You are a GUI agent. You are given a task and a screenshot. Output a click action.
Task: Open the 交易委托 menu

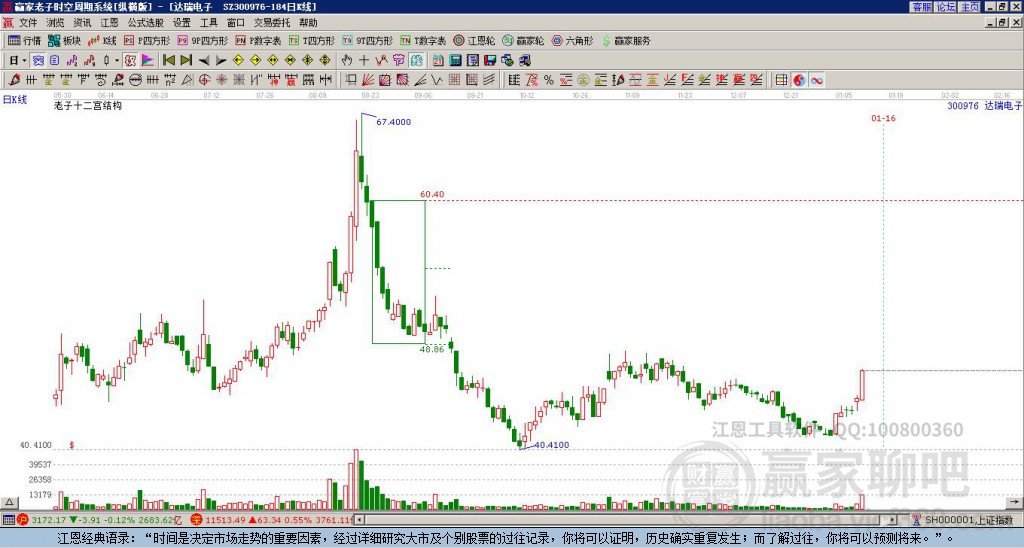[272, 23]
